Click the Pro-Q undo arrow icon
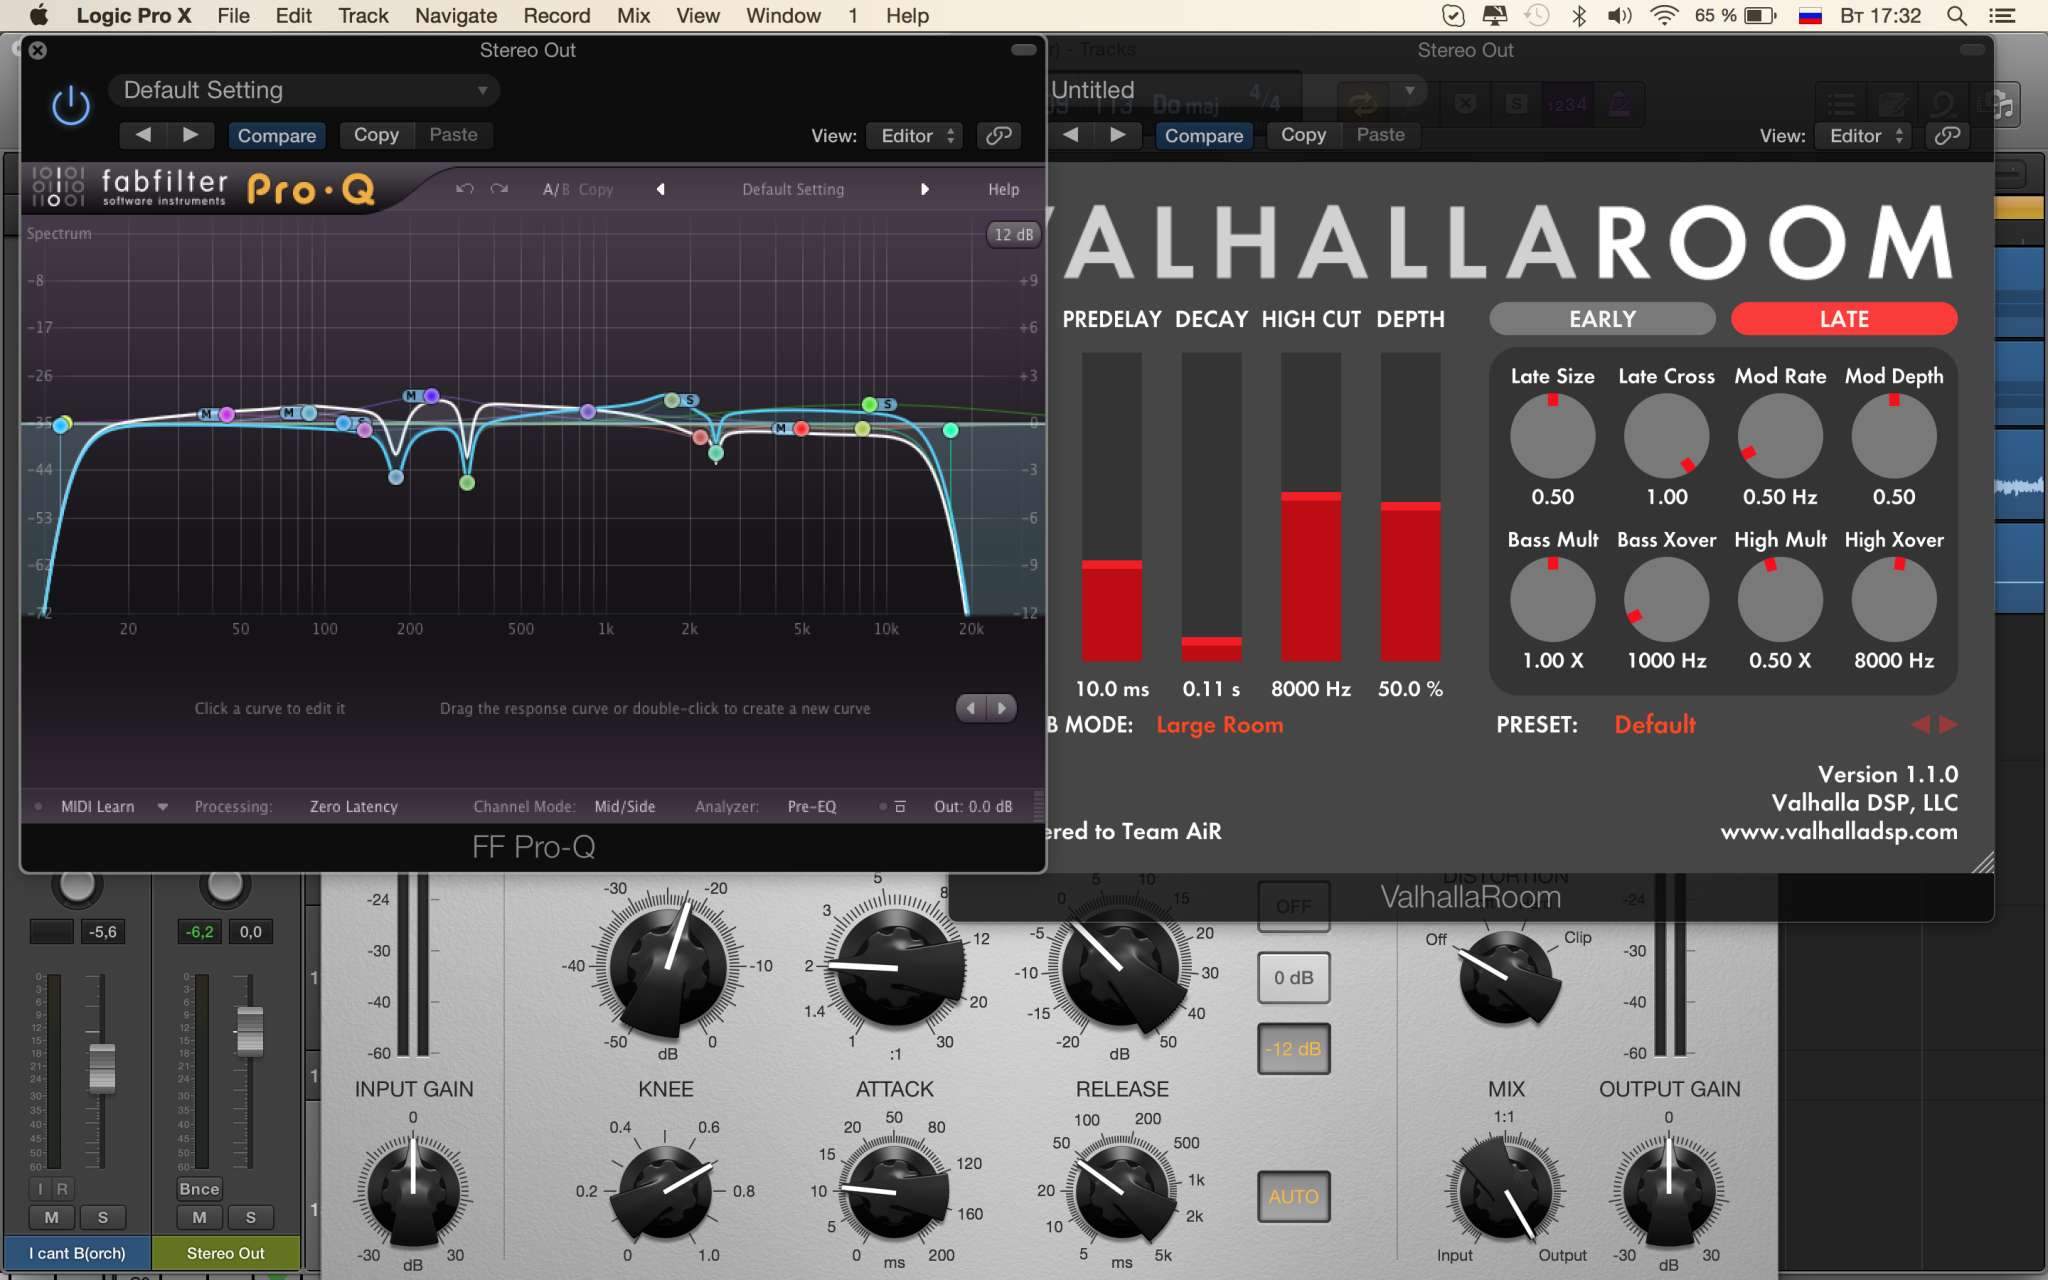Image resolution: width=2048 pixels, height=1280 pixels. pyautogui.click(x=464, y=189)
